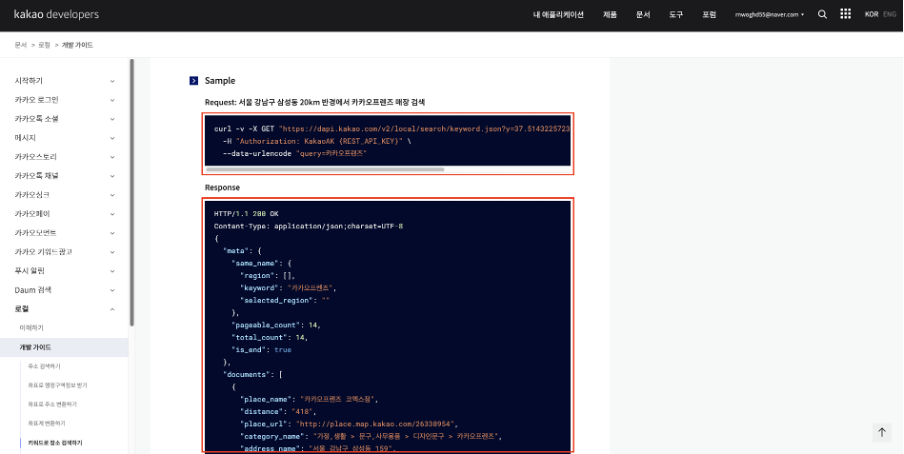Open the 도구 menu
The width and height of the screenshot is (904, 454).
676,15
